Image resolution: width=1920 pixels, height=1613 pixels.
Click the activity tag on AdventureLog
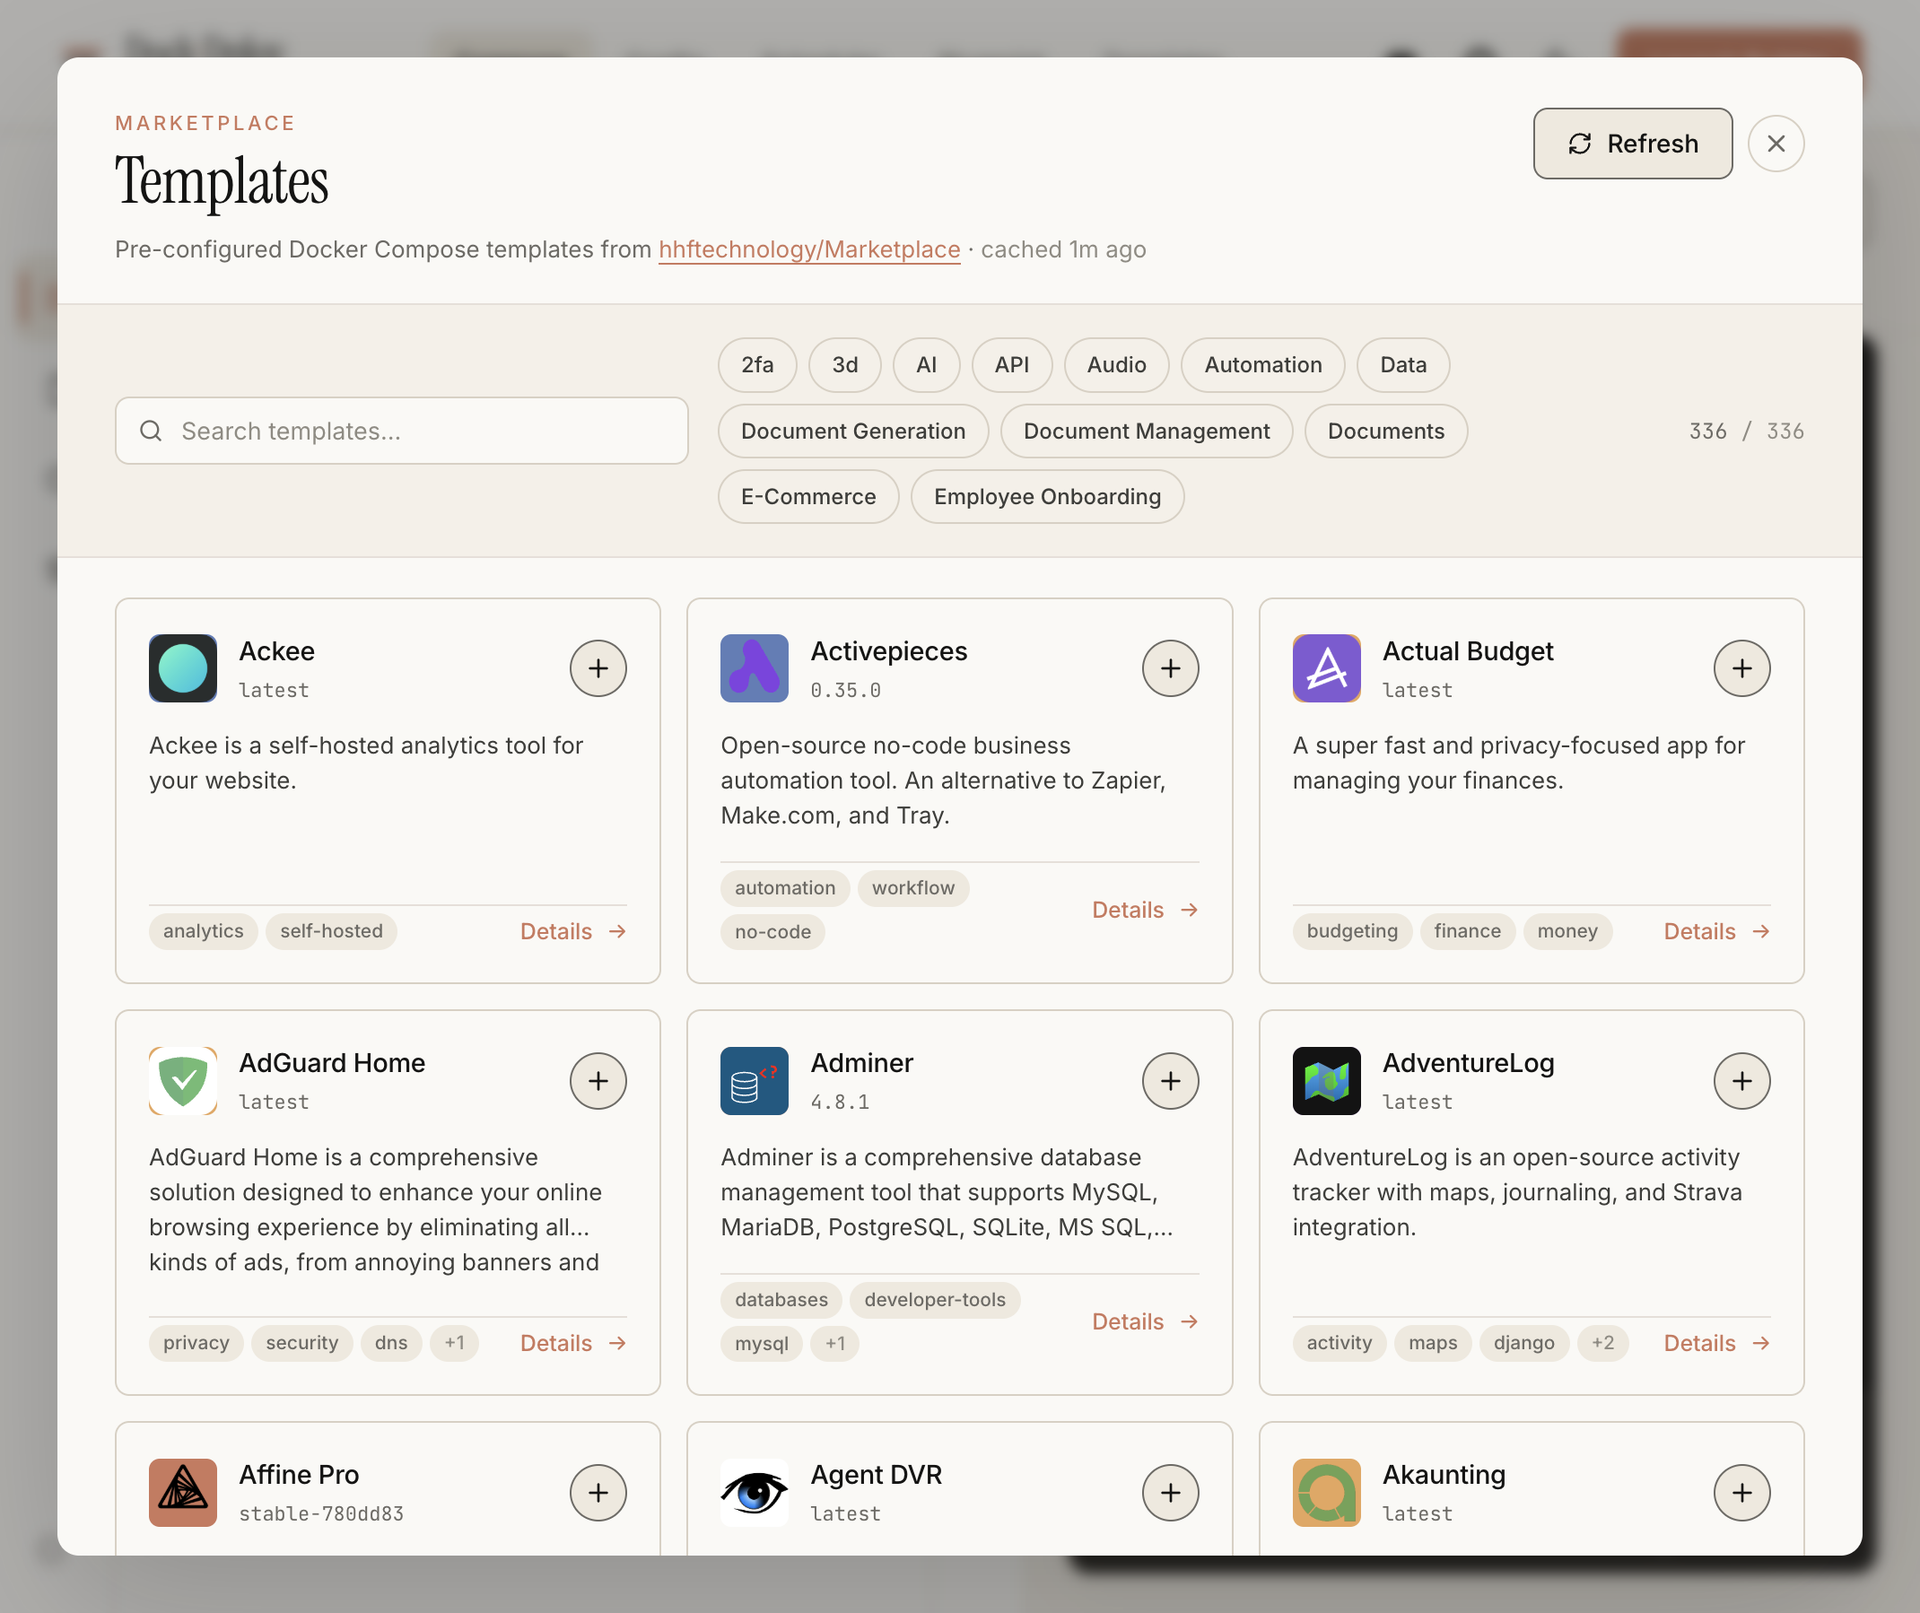click(x=1339, y=1343)
